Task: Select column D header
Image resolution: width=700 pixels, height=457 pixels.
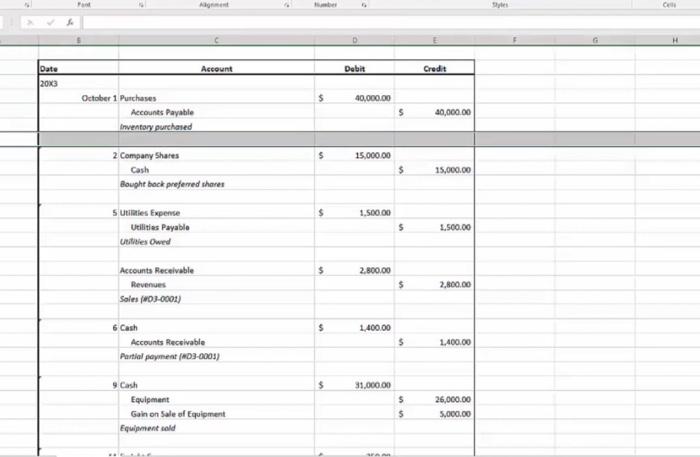Action: [354, 40]
